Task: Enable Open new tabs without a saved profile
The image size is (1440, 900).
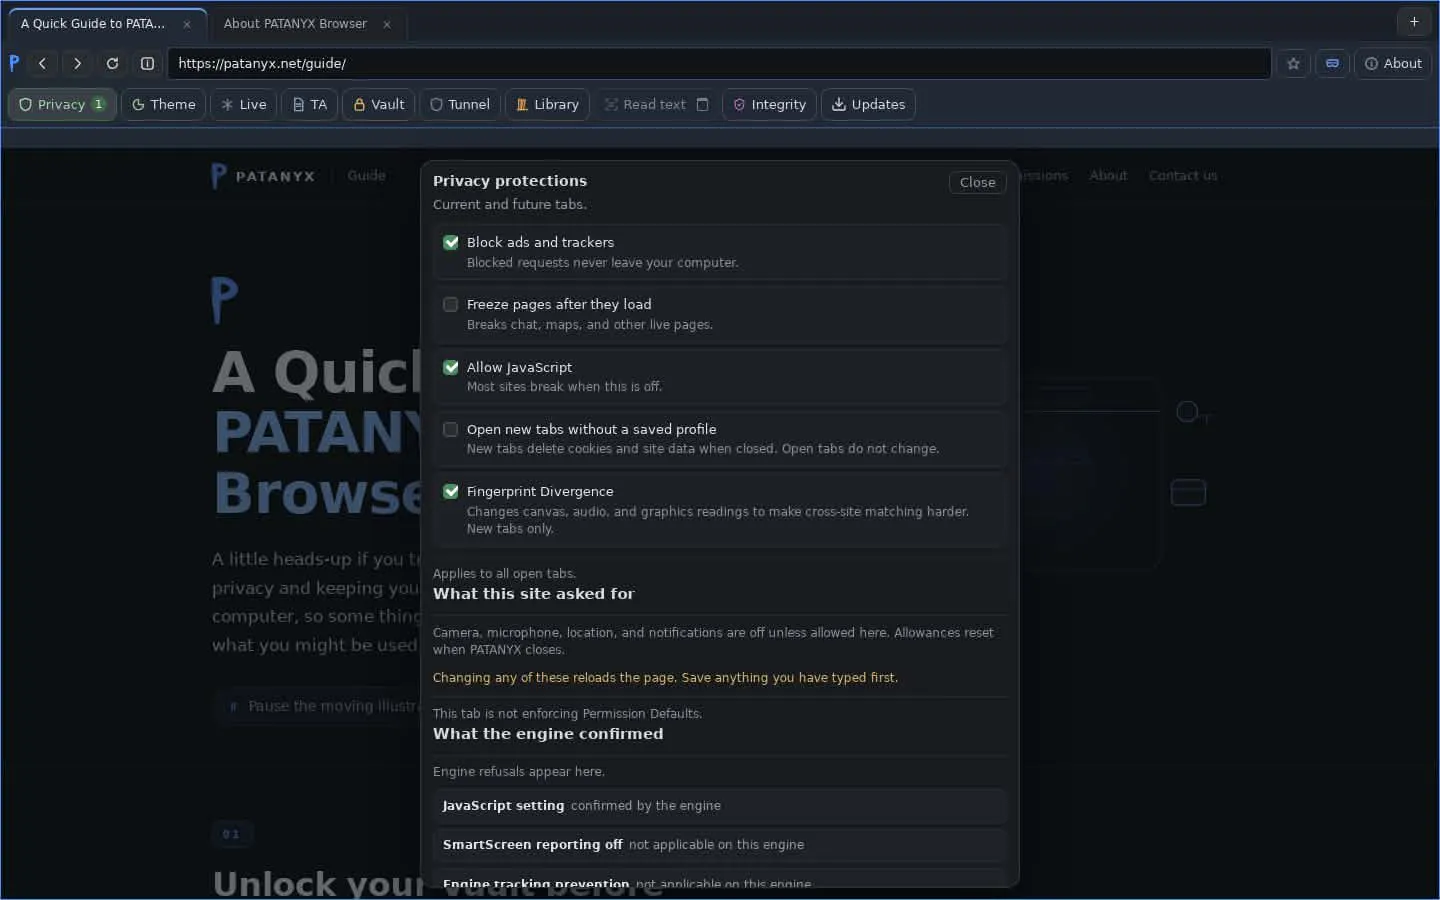Action: [x=451, y=429]
